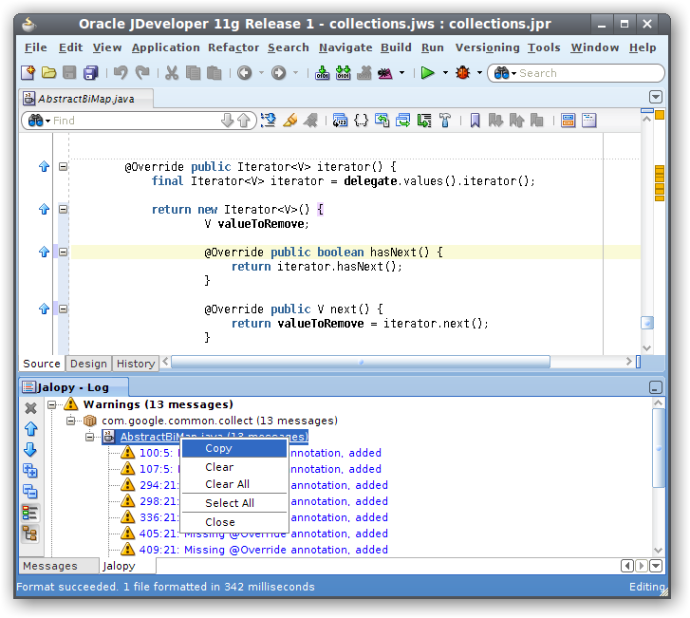Undo the last action
This screenshot has height=618, width=690.
click(x=120, y=73)
